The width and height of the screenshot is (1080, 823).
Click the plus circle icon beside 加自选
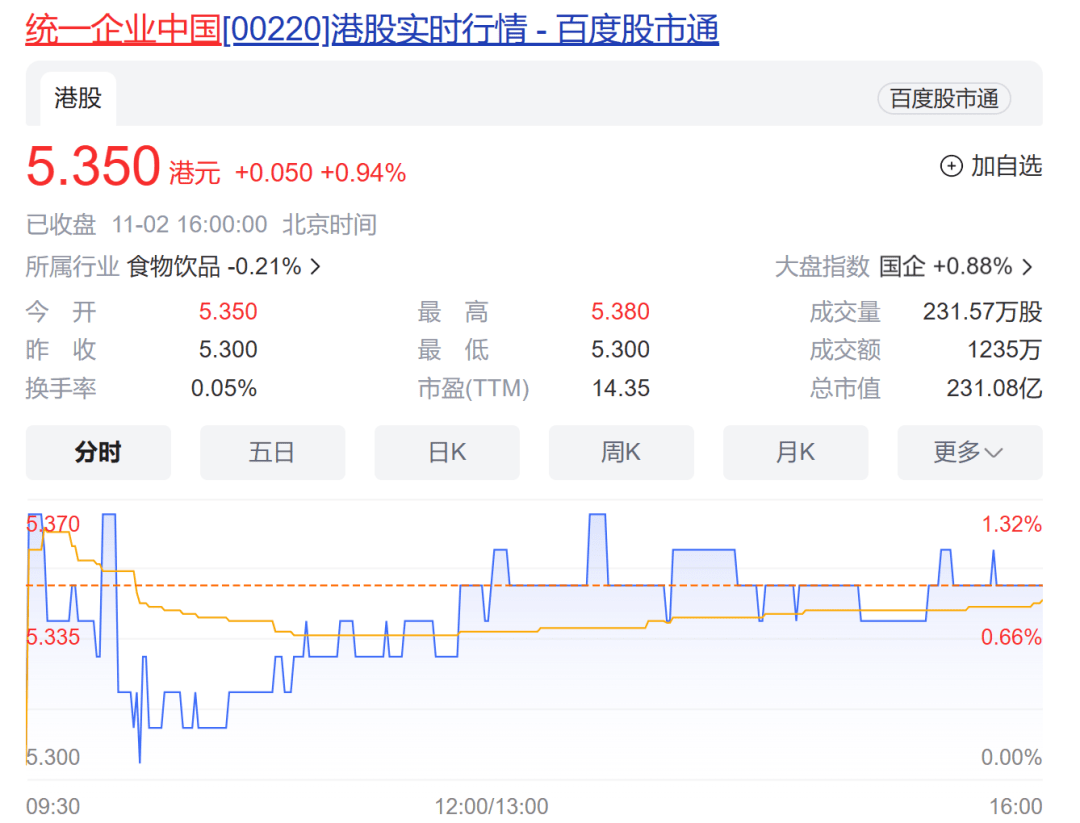951,166
